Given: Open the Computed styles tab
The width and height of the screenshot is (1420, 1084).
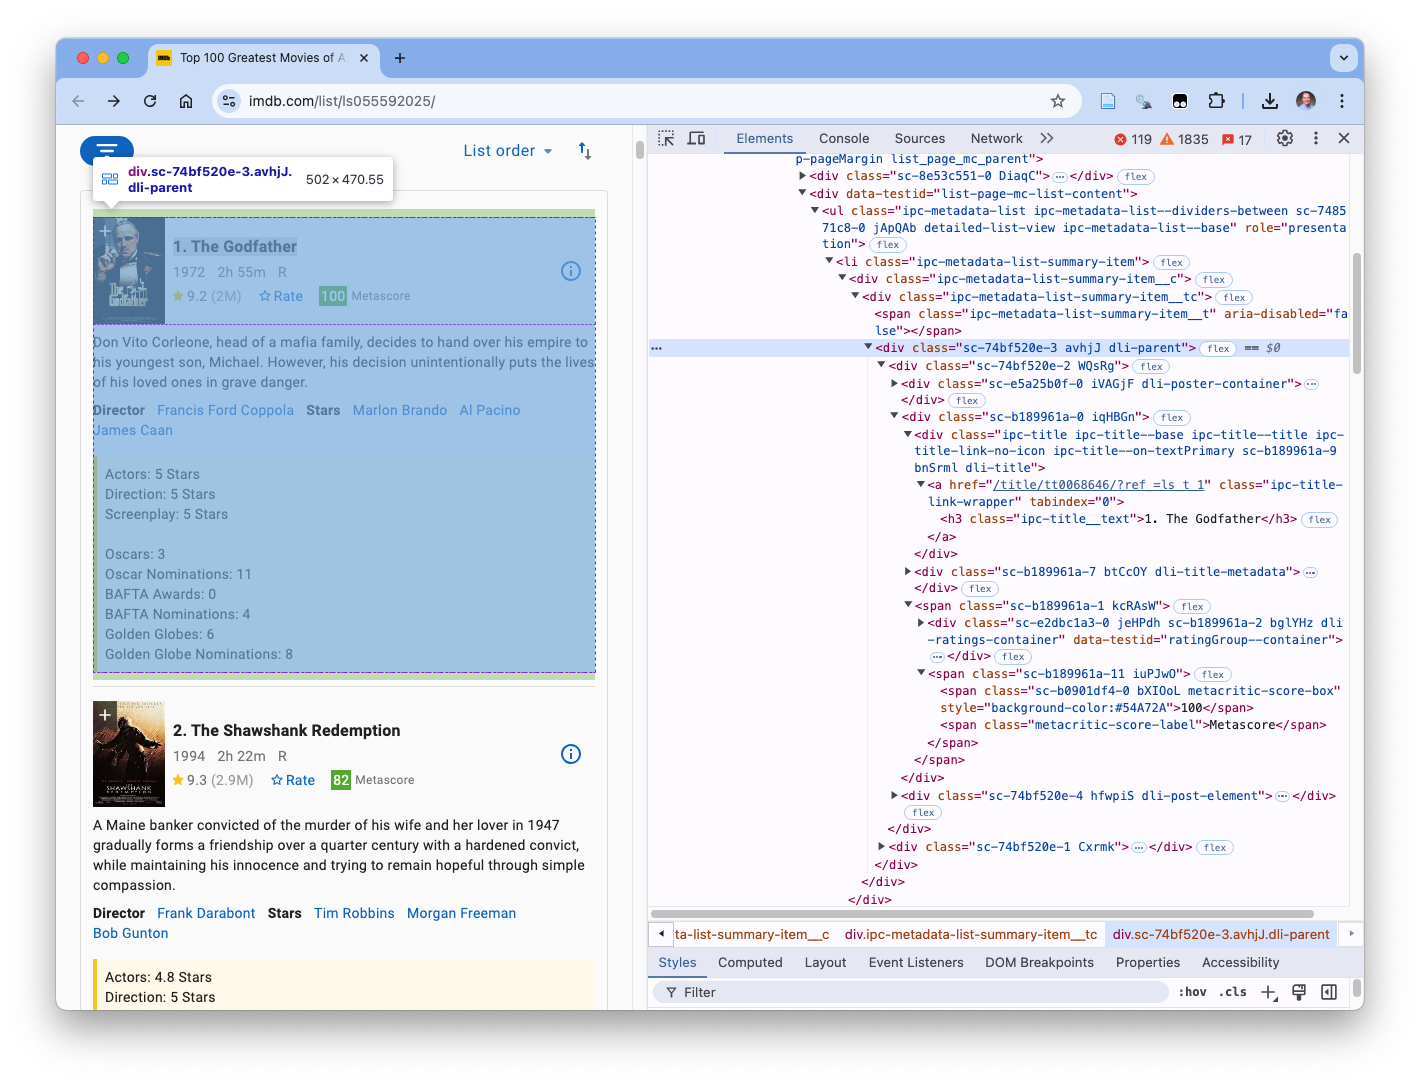Looking at the screenshot, I should [x=750, y=963].
